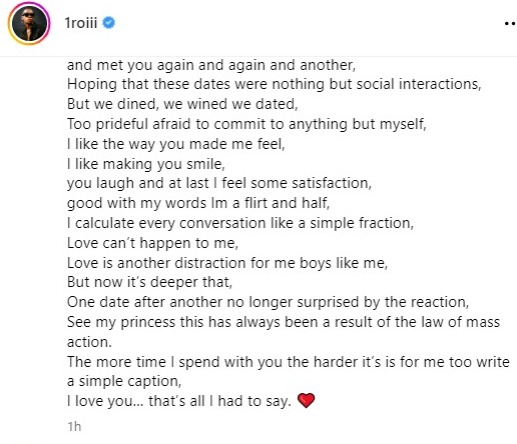517x444 pixels.
Task: Click 'I calculate every conversation' line
Action: tap(240, 223)
